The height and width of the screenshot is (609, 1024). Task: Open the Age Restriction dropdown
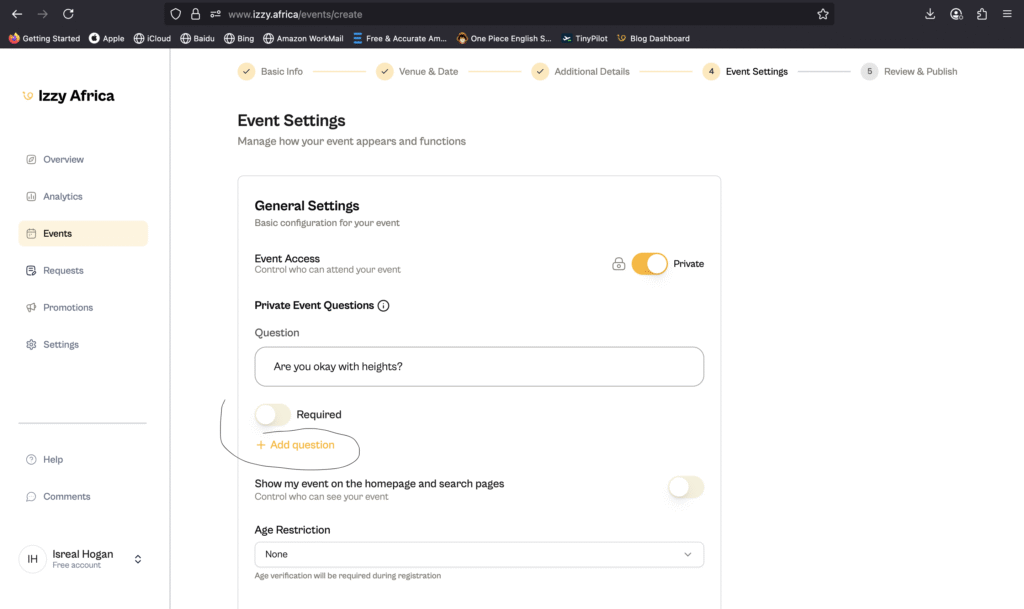479,554
